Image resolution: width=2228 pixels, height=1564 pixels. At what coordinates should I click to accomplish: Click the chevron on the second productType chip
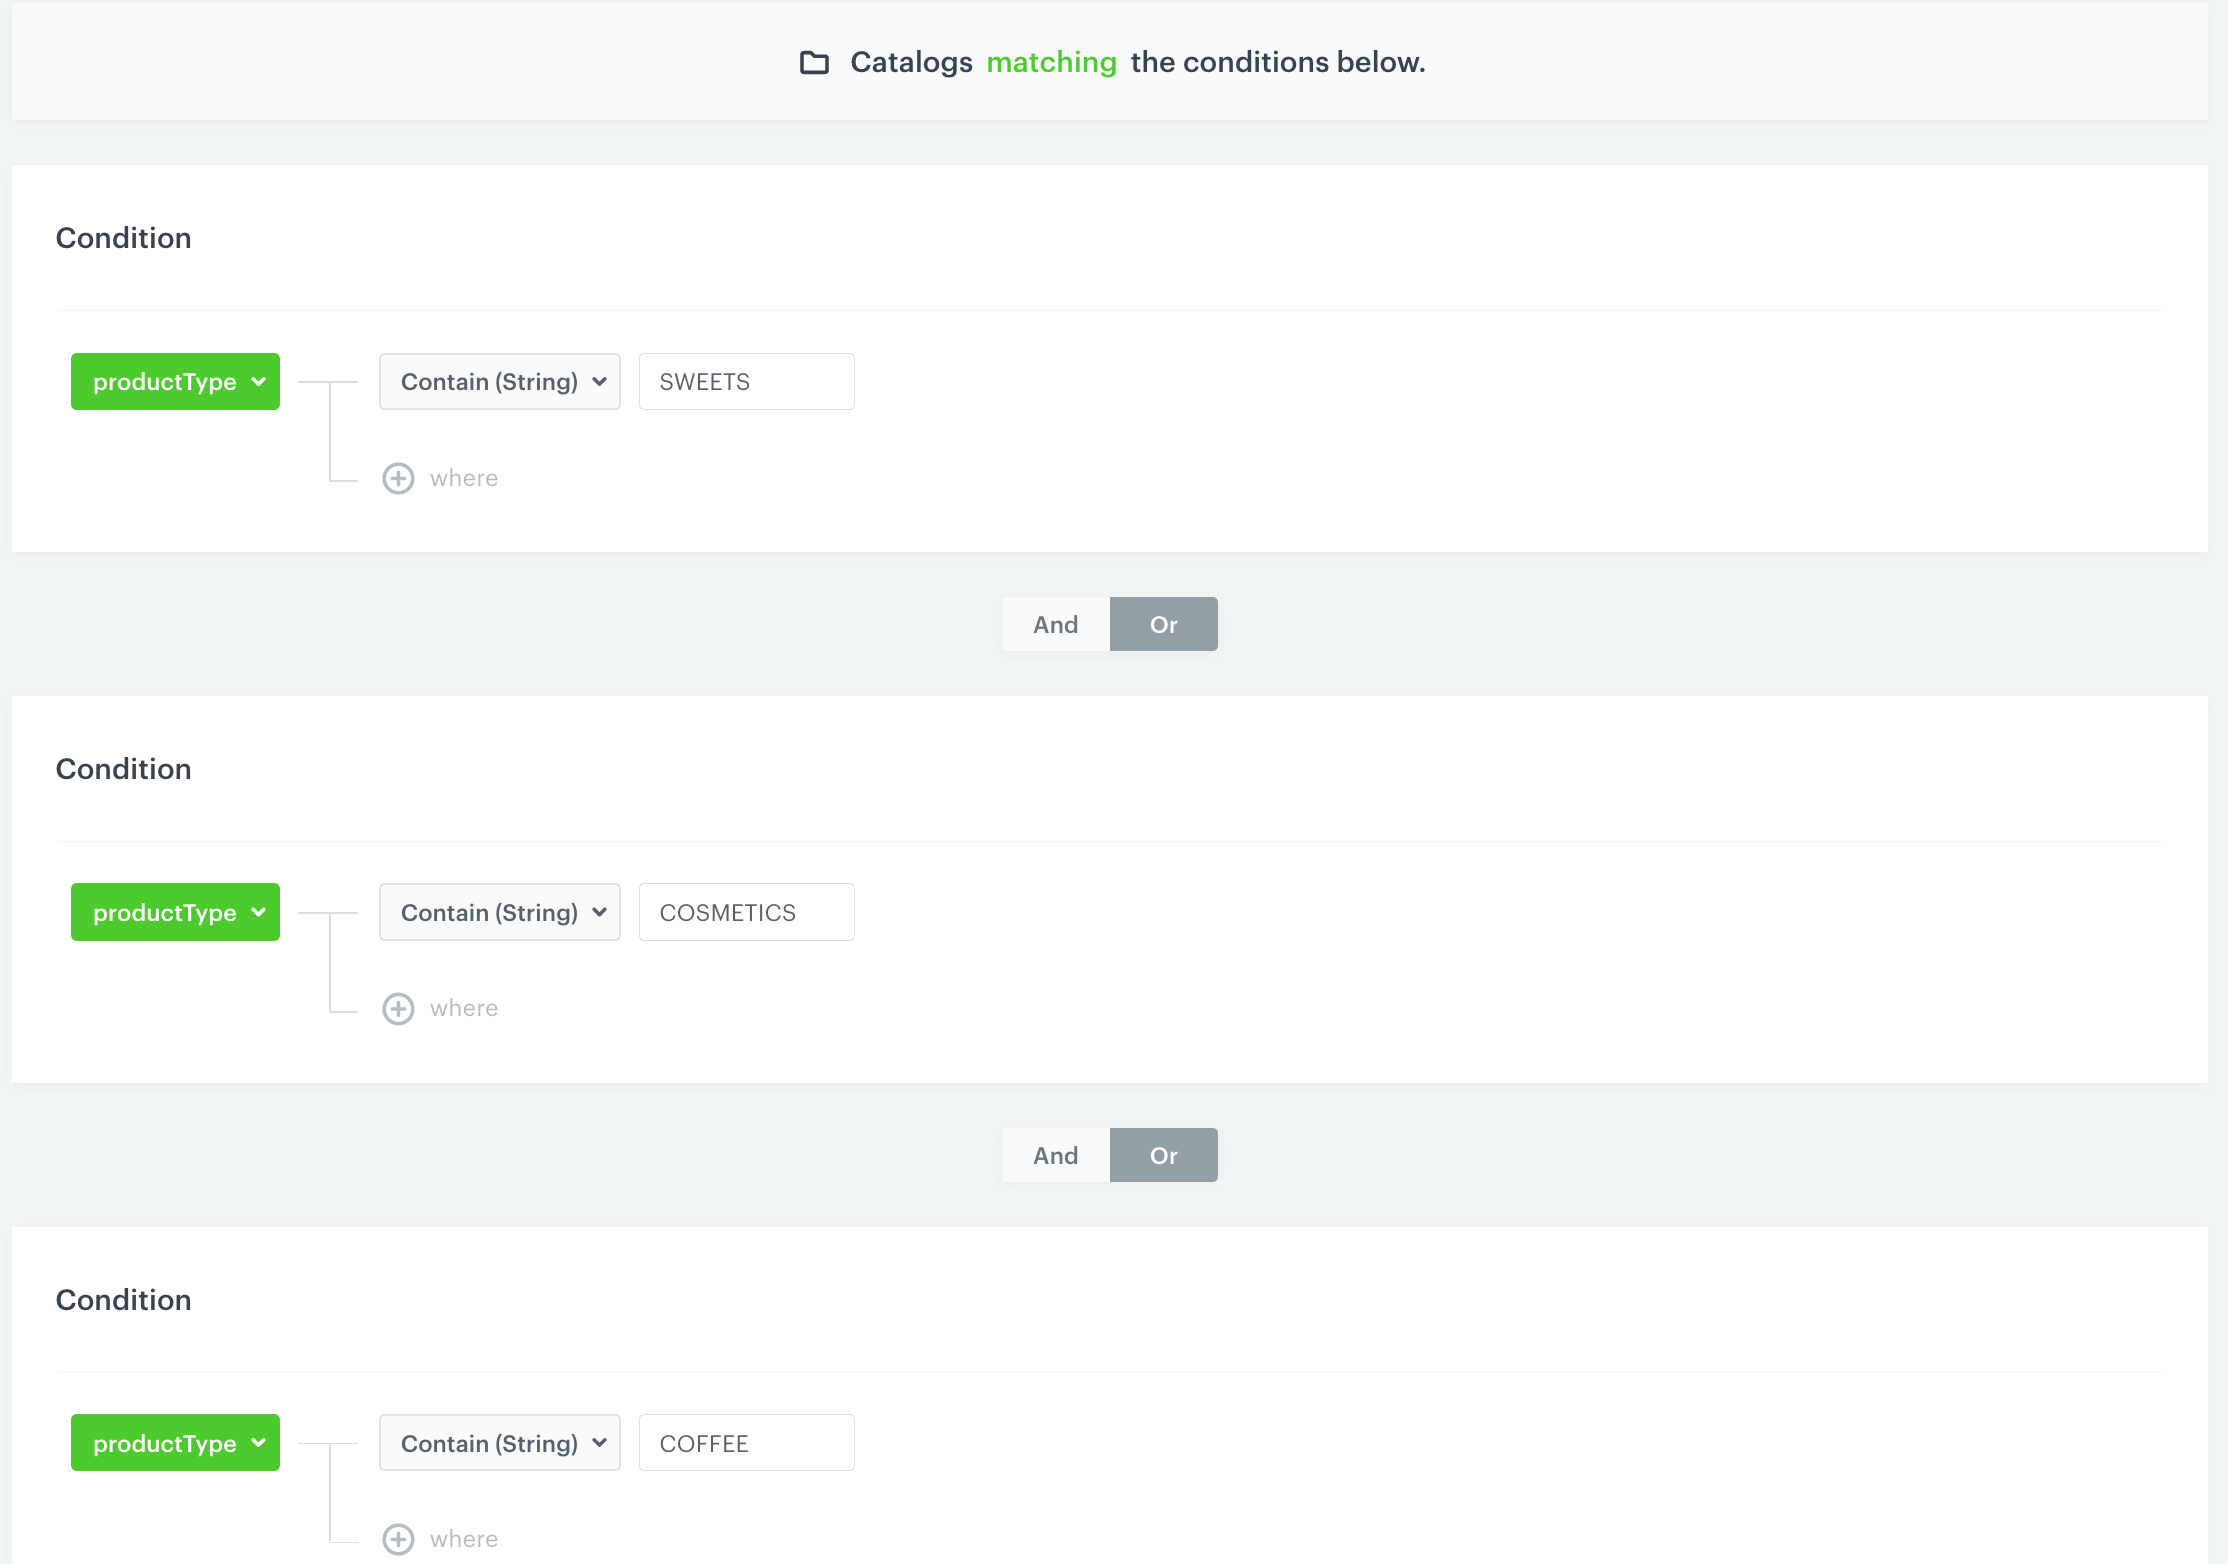(x=258, y=911)
